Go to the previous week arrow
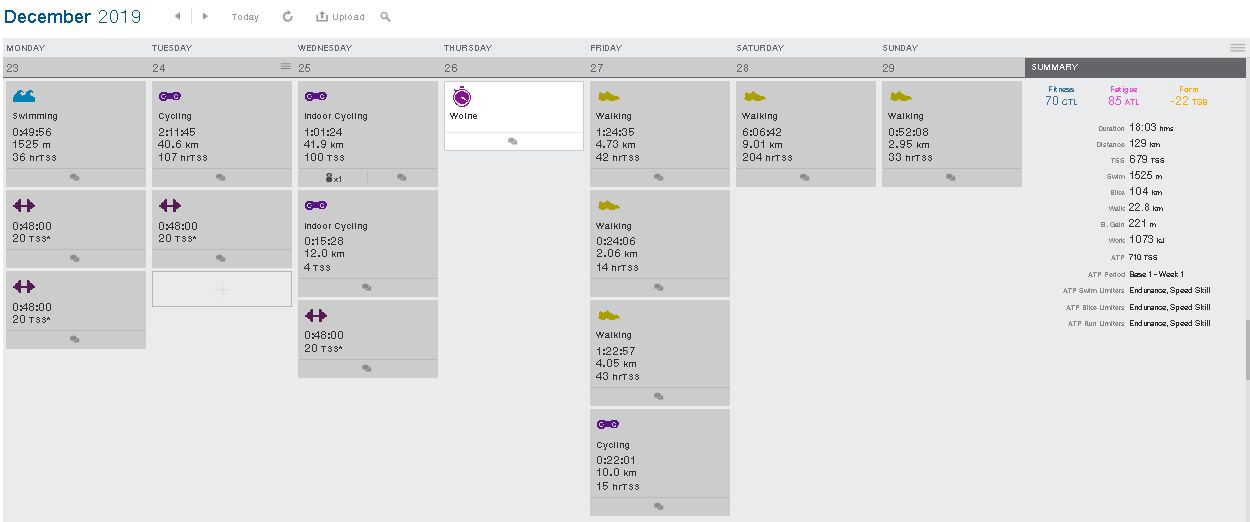 177,17
